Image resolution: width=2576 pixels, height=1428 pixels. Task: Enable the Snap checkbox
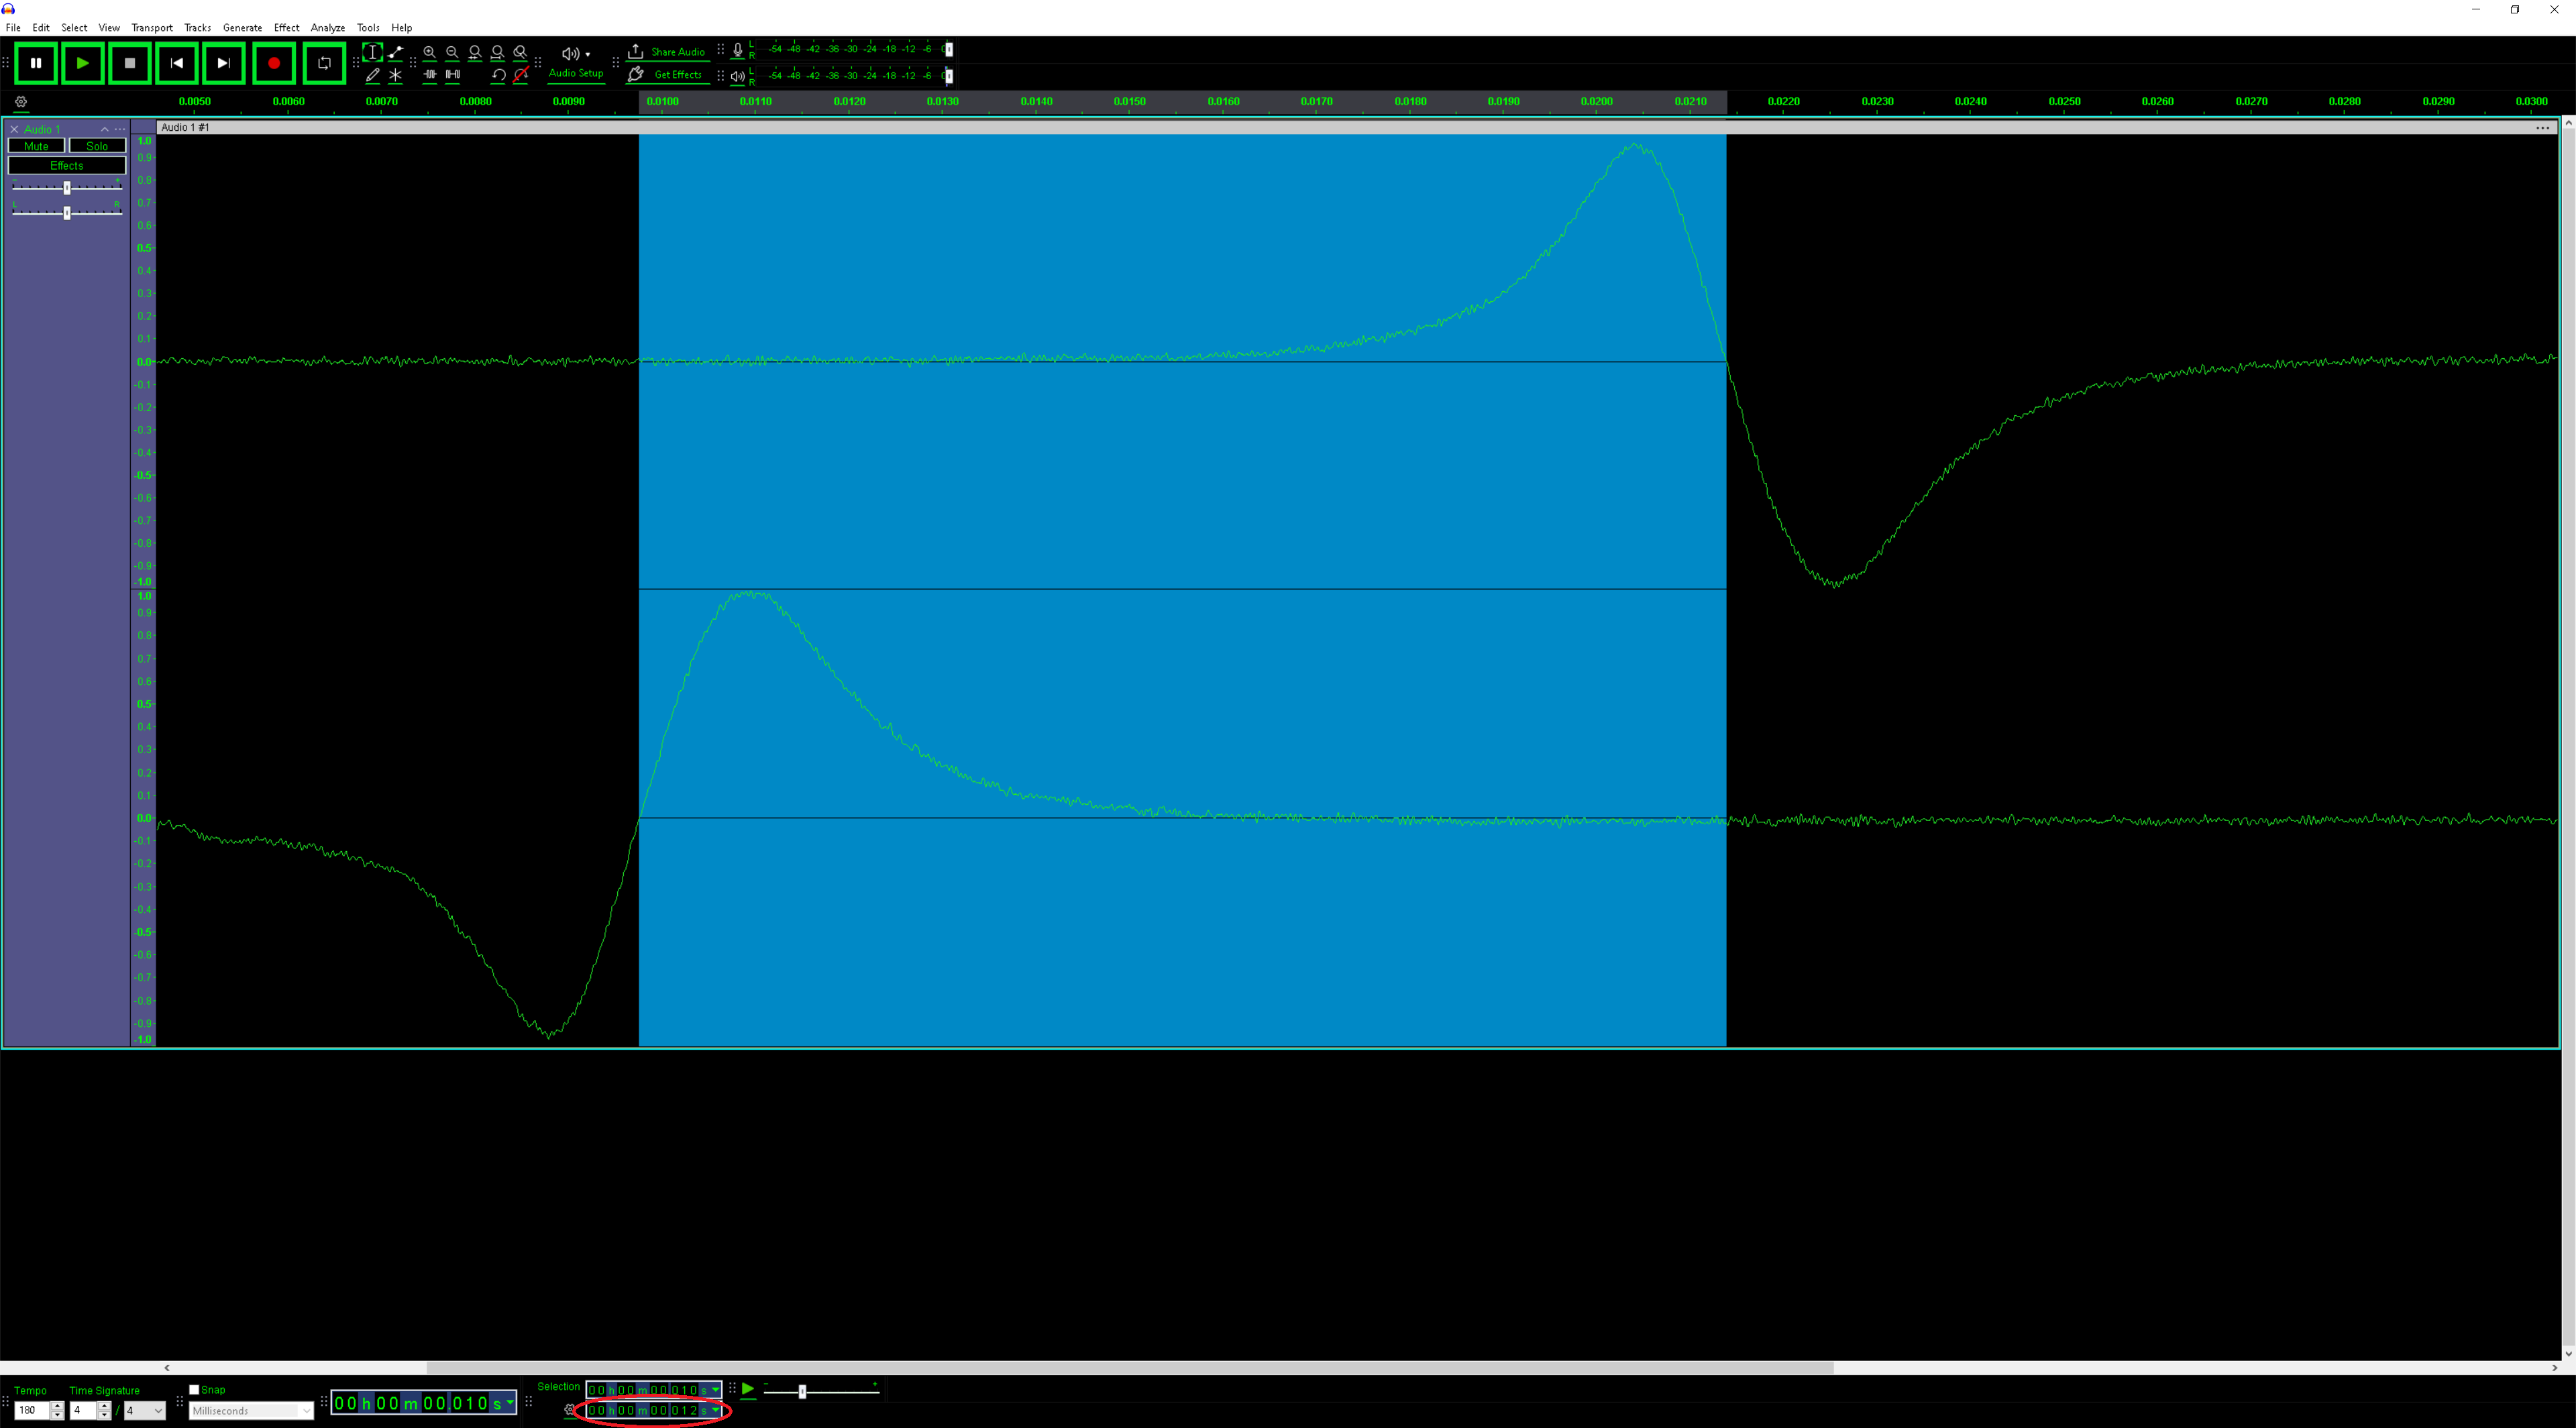coord(195,1390)
